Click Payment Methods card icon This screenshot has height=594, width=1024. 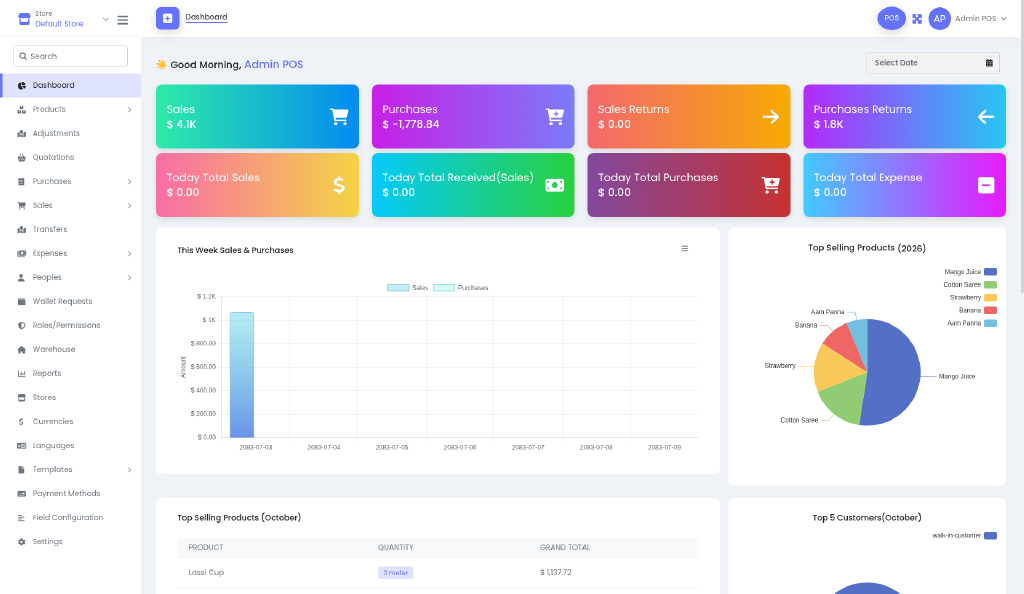pos(22,494)
